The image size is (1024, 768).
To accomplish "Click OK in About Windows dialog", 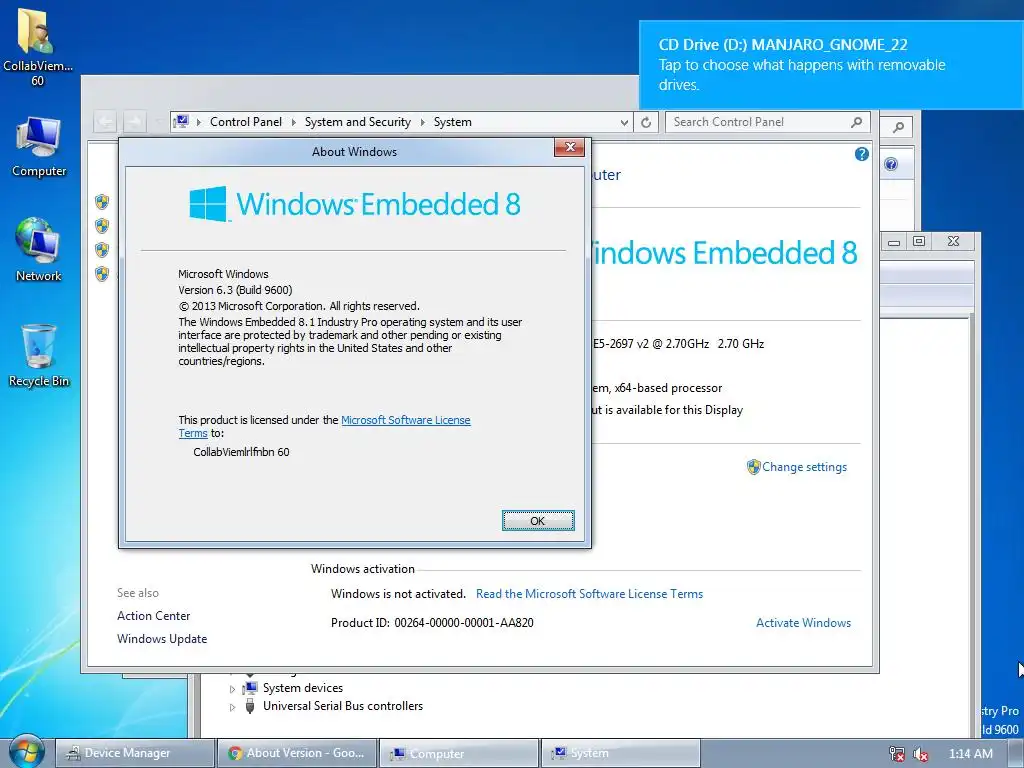I will 538,520.
